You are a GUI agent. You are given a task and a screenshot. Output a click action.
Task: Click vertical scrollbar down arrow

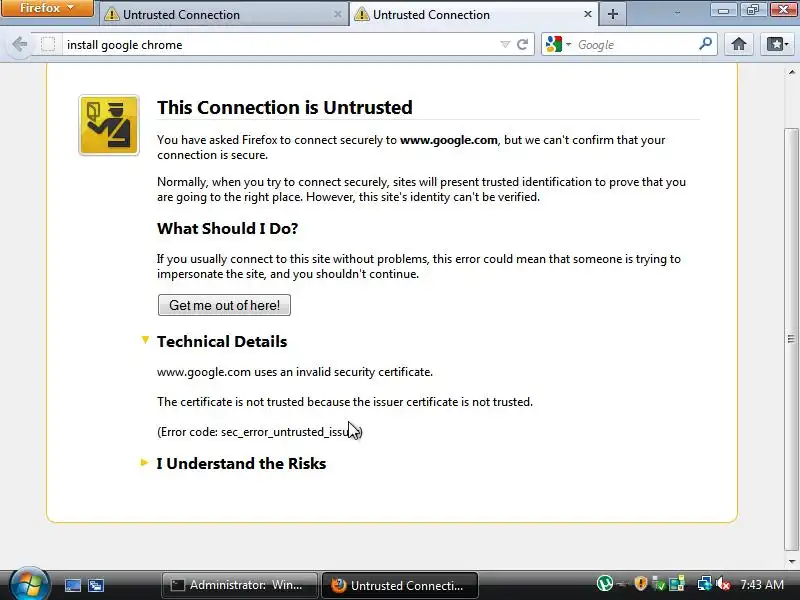click(792, 562)
